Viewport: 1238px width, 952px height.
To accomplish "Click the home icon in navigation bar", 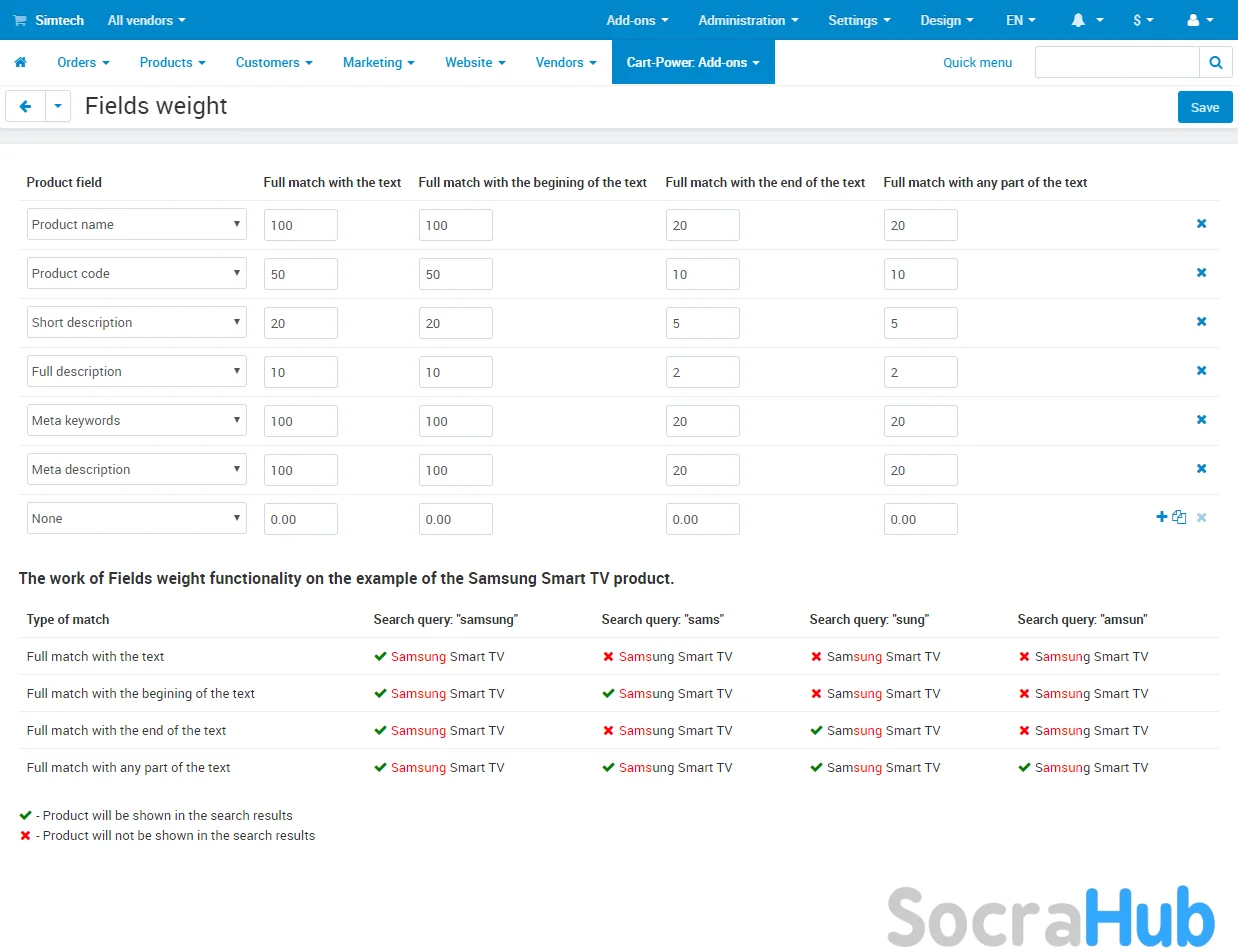I will (20, 62).
